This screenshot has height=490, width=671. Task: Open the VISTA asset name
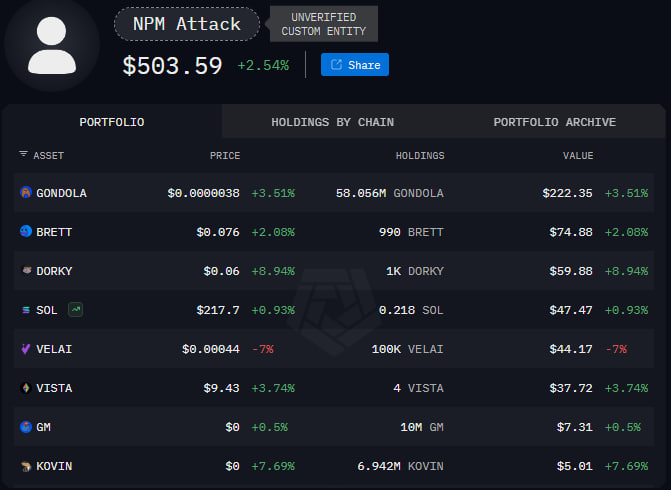coord(54,388)
